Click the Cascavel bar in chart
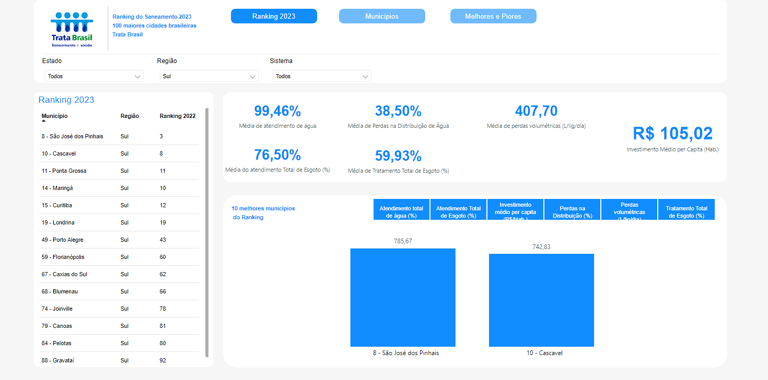768x380 pixels. click(541, 300)
